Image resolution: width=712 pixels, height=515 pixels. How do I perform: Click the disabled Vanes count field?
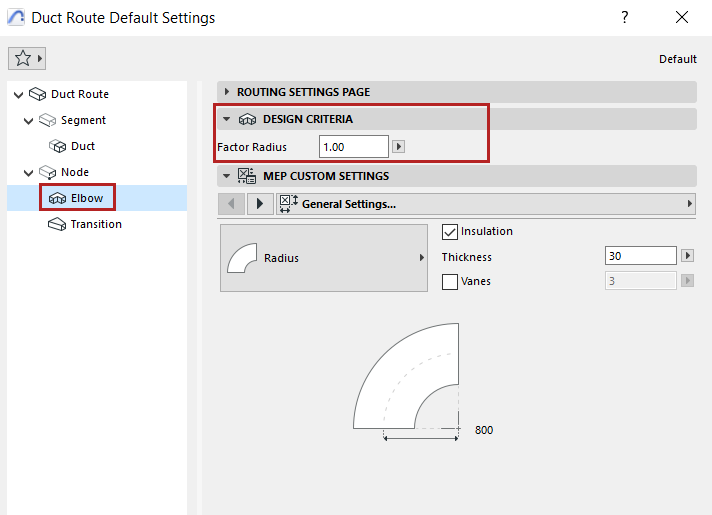click(x=641, y=281)
